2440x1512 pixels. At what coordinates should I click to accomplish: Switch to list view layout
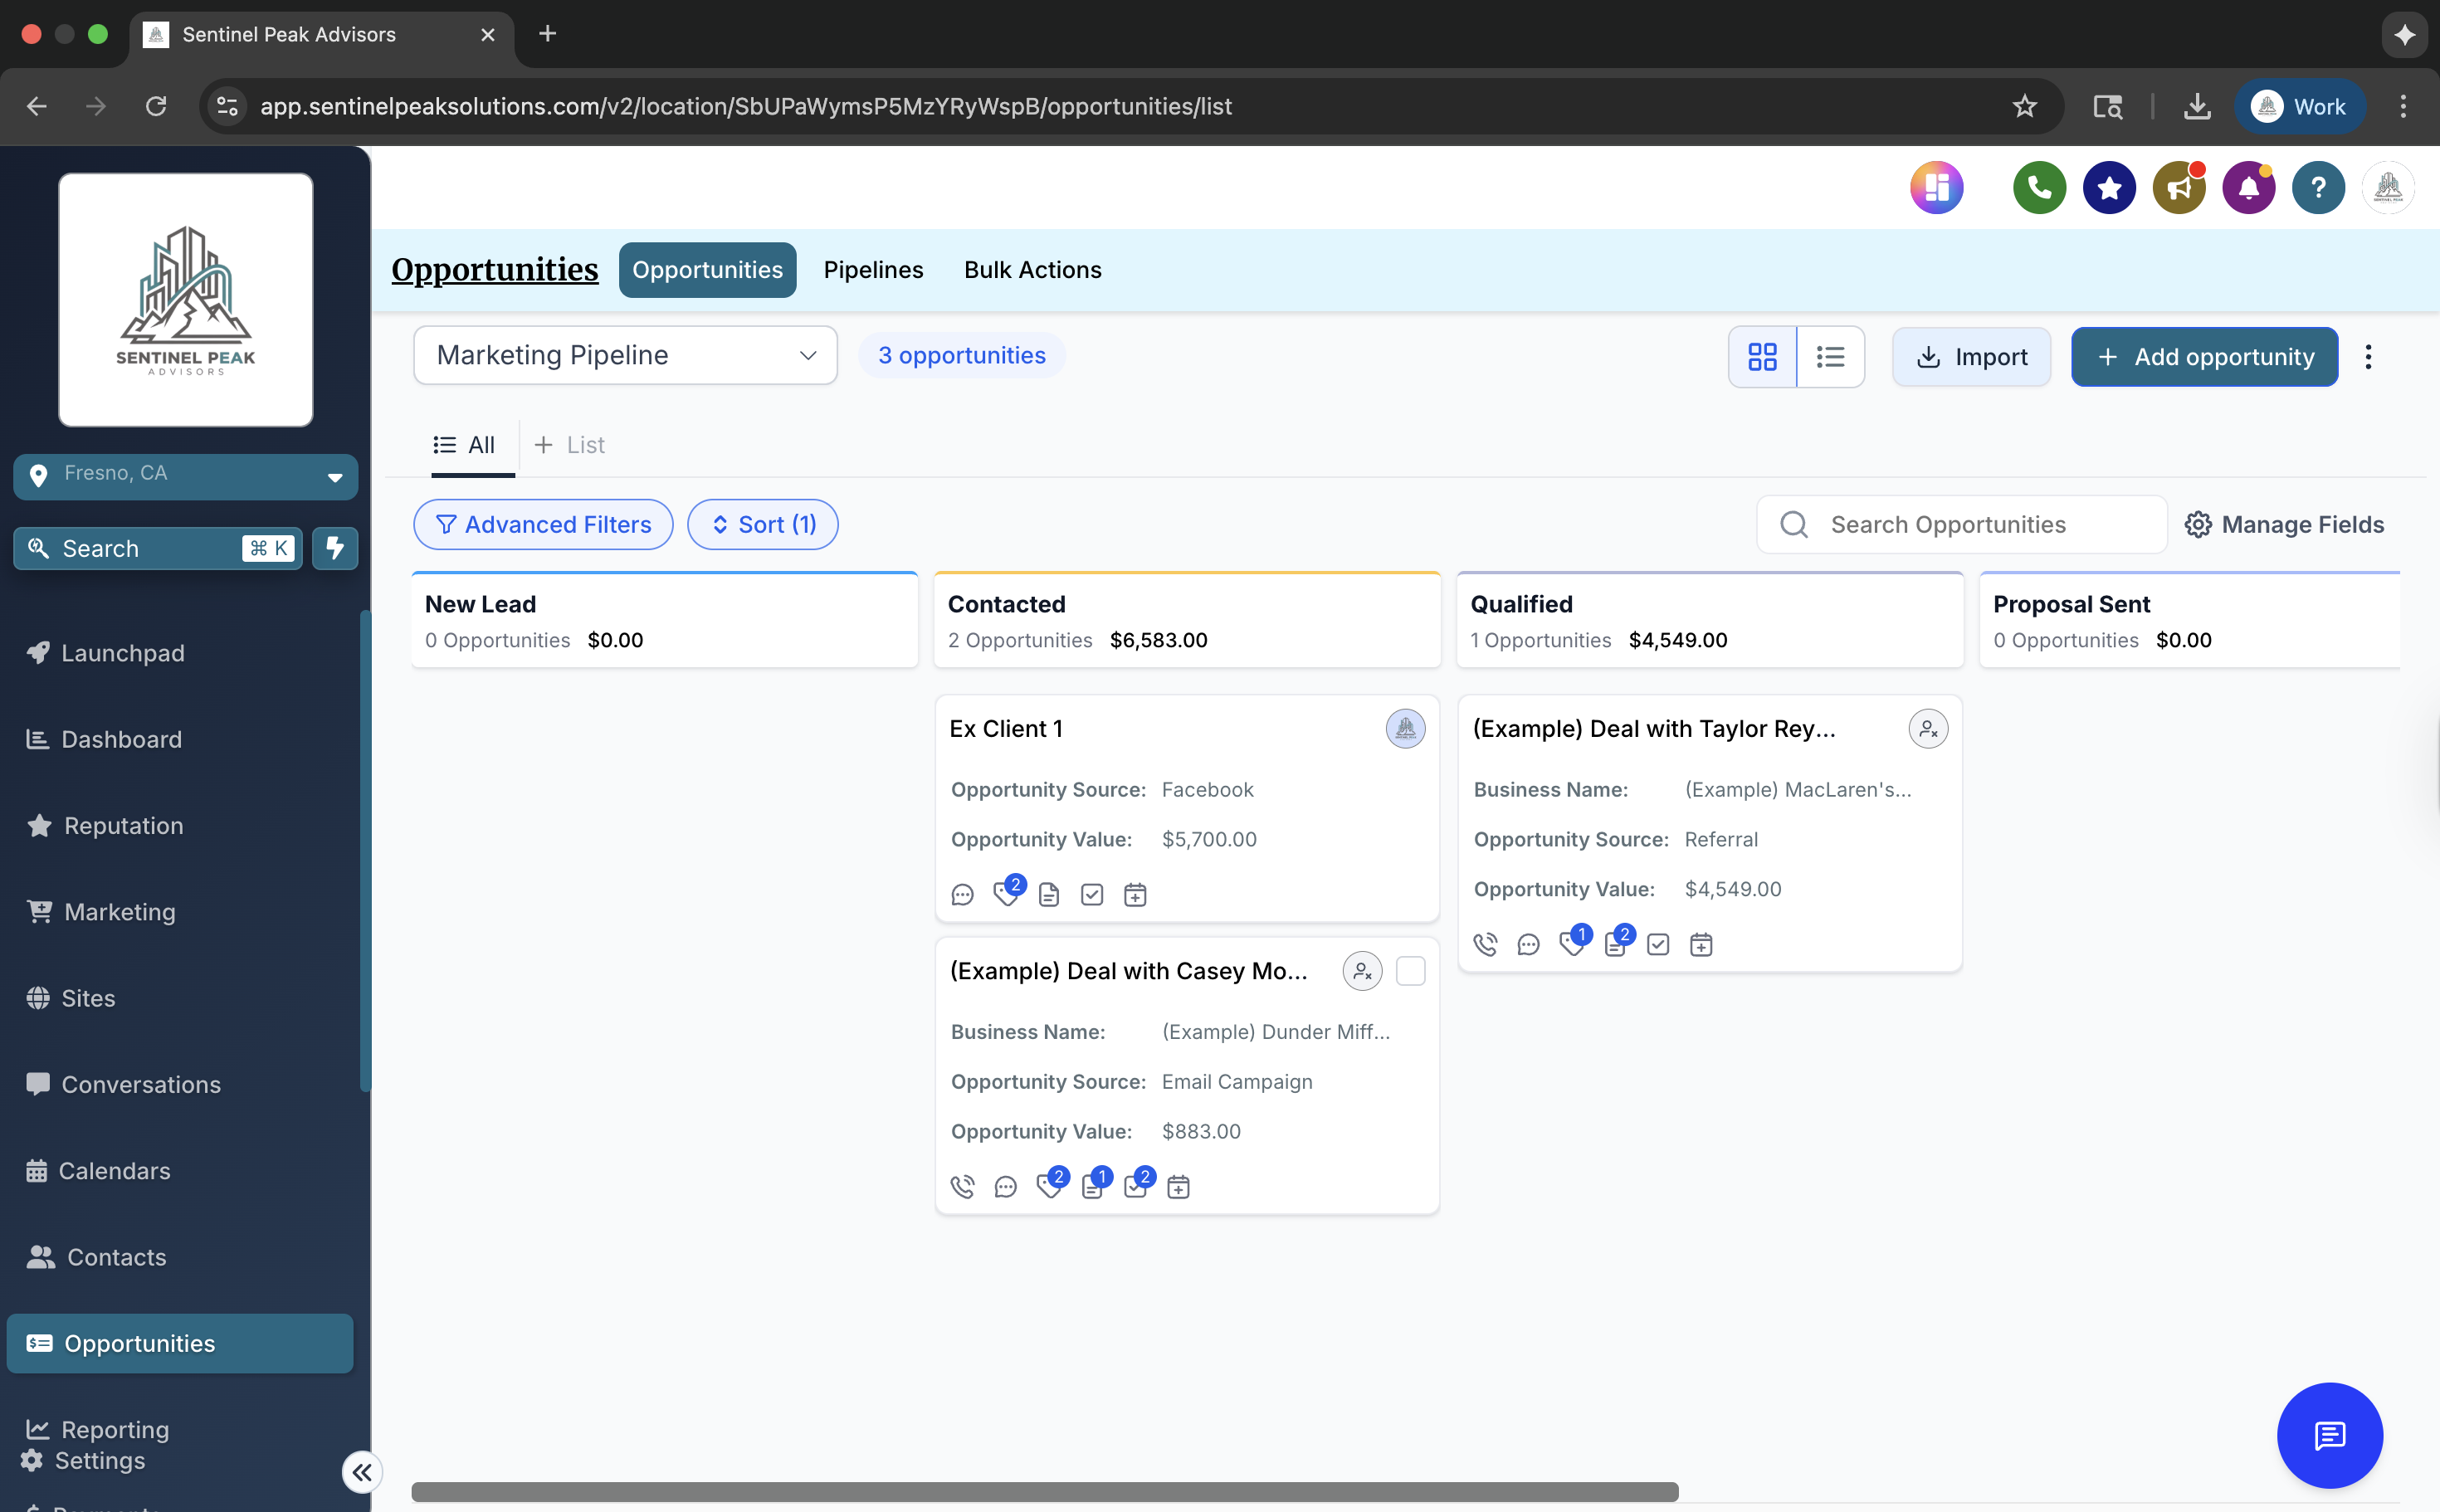1830,357
